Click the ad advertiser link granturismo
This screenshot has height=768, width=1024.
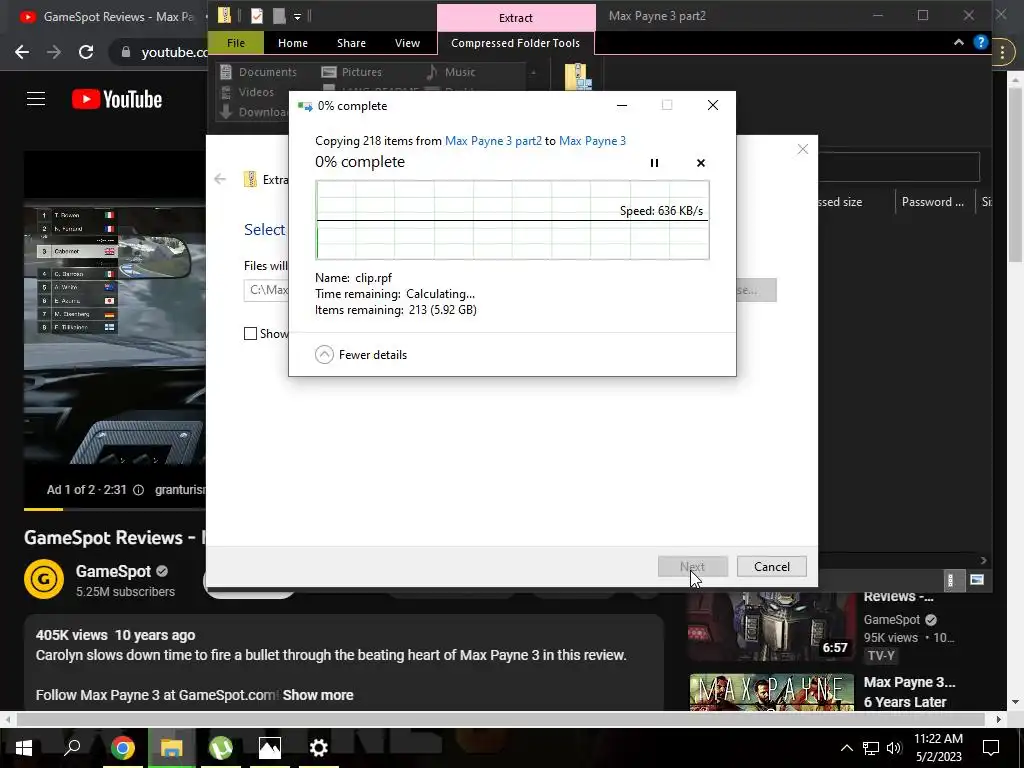[180, 490]
